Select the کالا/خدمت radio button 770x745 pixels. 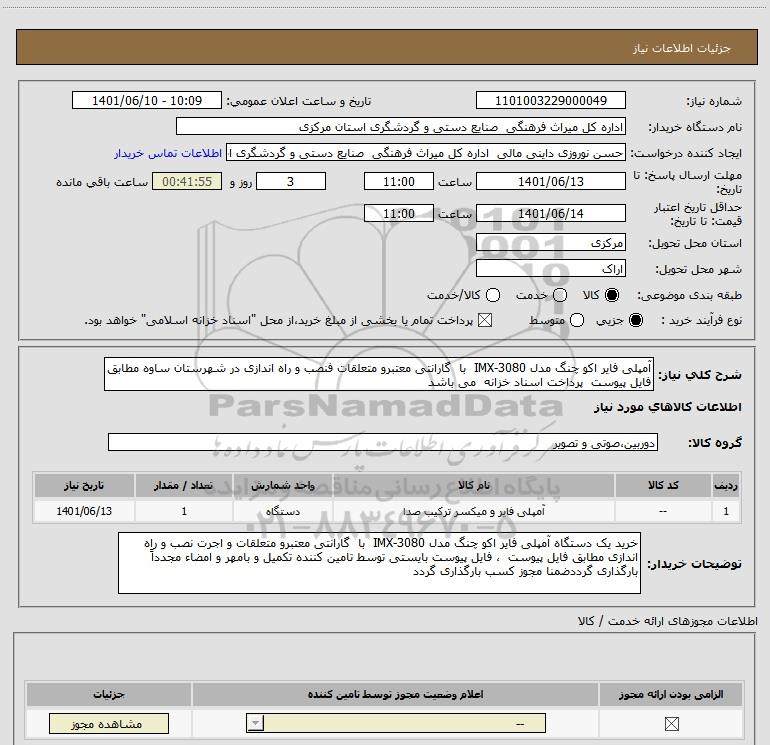pos(493,295)
